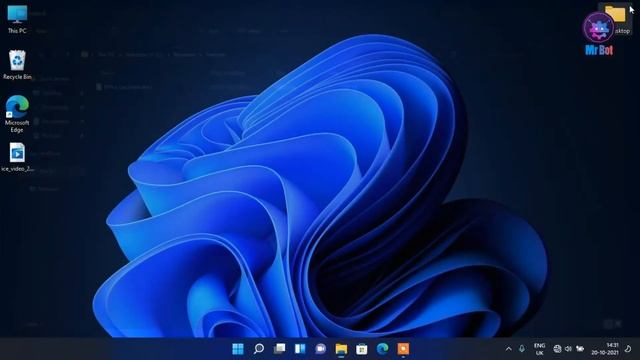Open the This PC desktop icon

click(x=17, y=19)
